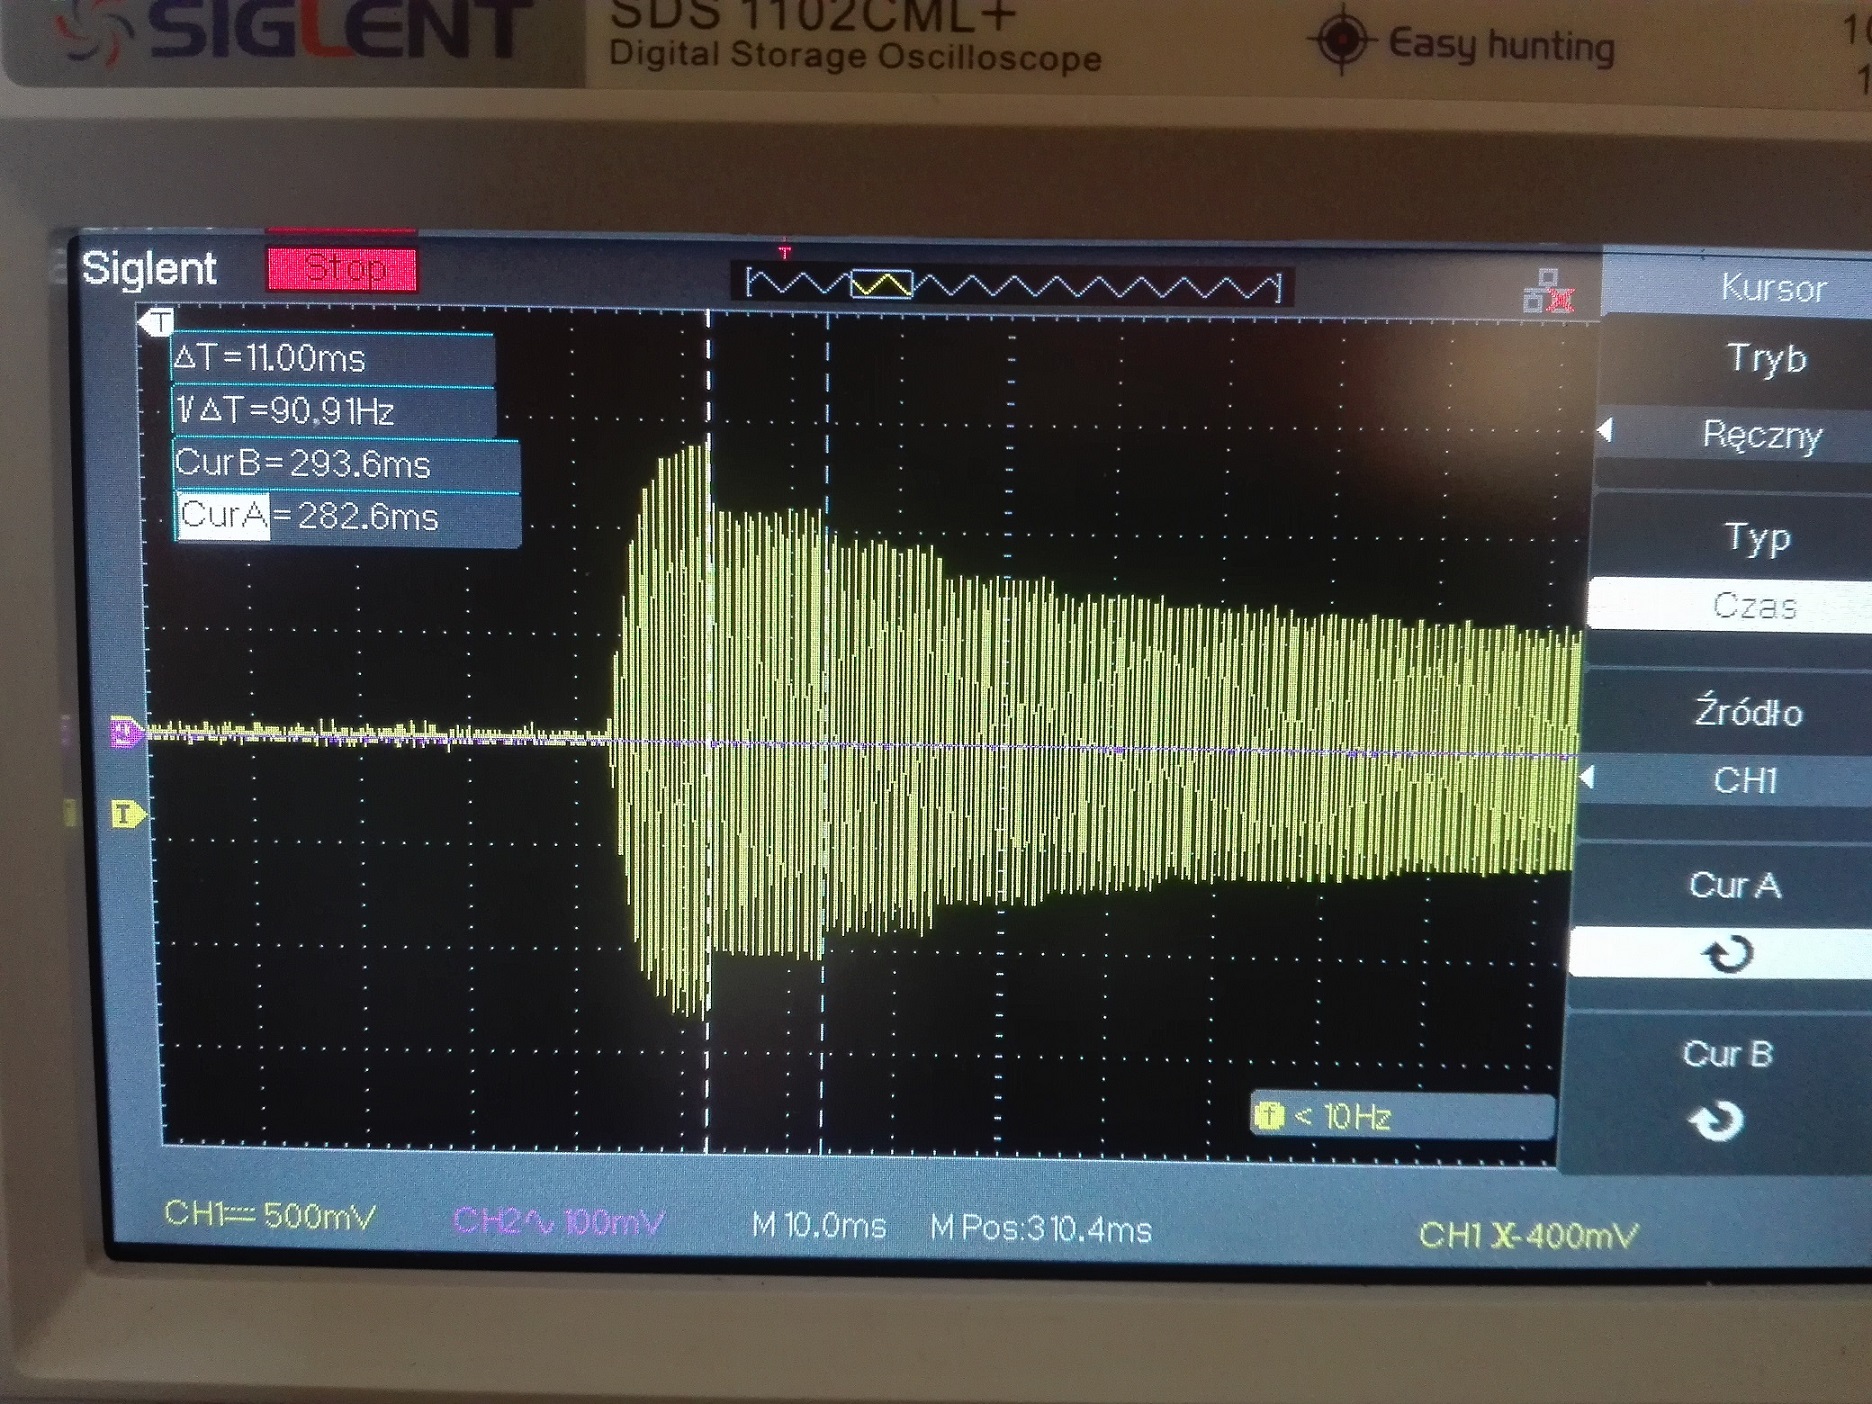Viewport: 1872px width, 1404px height.
Task: Click the CurB=293.6ms readout box
Action: pyautogui.click(x=345, y=464)
